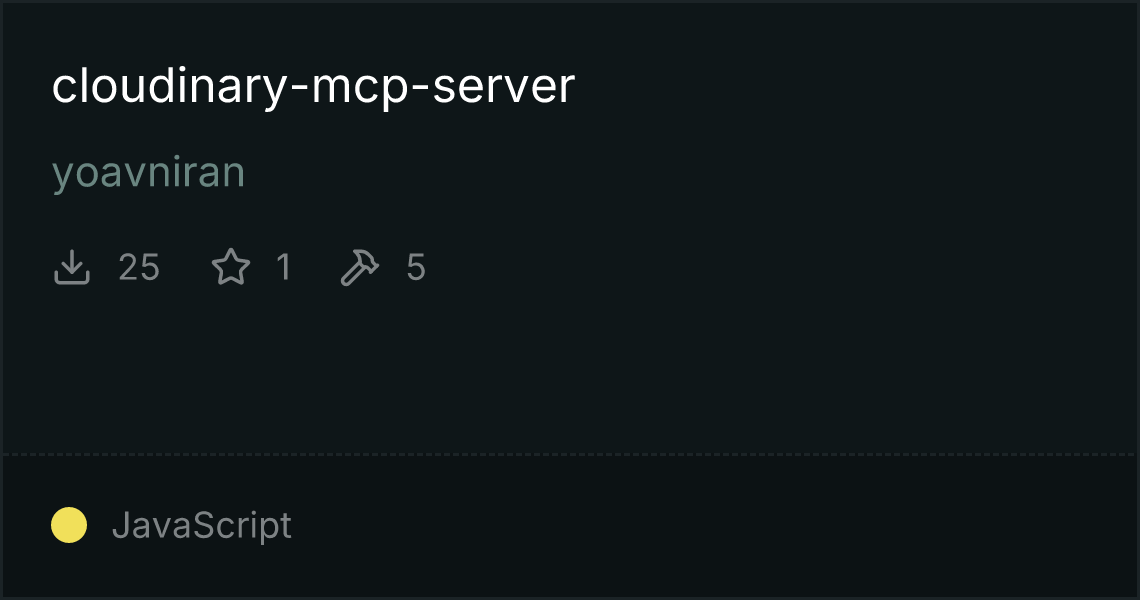Click the download tray arrow icon
The width and height of the screenshot is (1140, 600).
click(x=72, y=267)
